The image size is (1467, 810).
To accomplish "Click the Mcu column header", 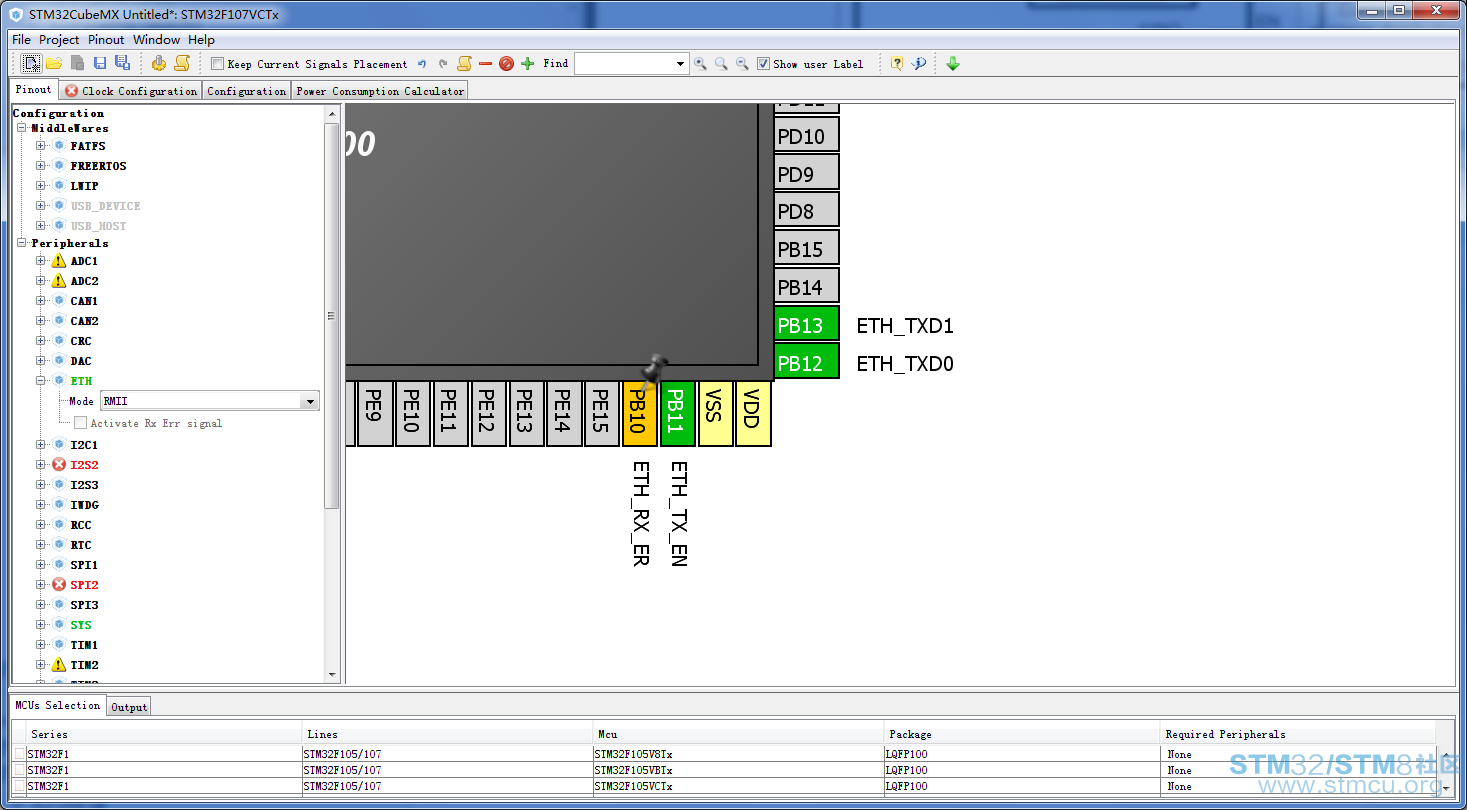I will (x=737, y=734).
